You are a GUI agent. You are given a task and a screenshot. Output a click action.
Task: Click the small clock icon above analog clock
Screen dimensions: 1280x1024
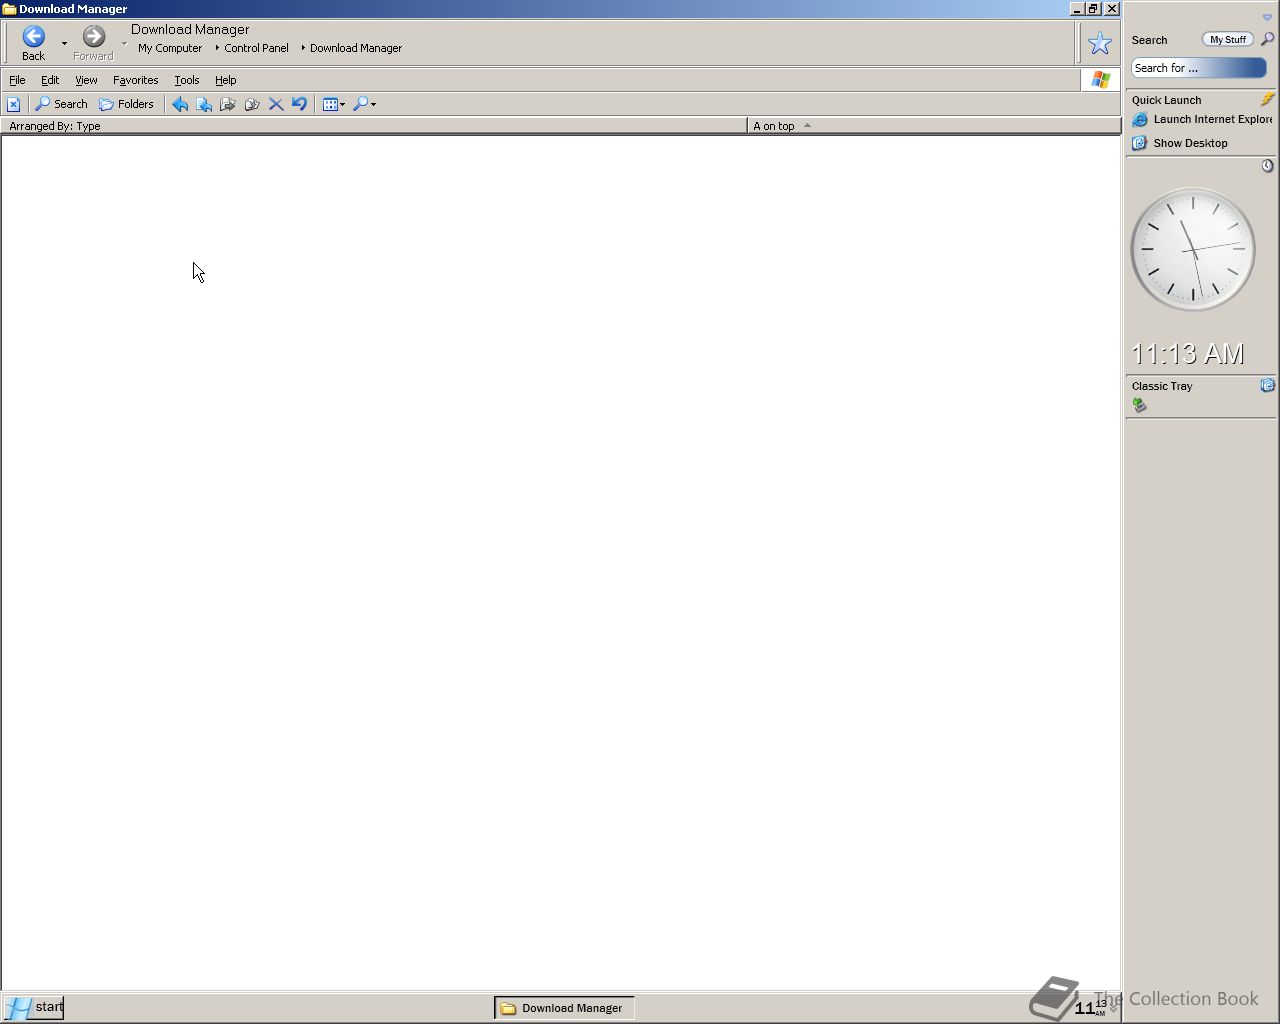pos(1267,166)
